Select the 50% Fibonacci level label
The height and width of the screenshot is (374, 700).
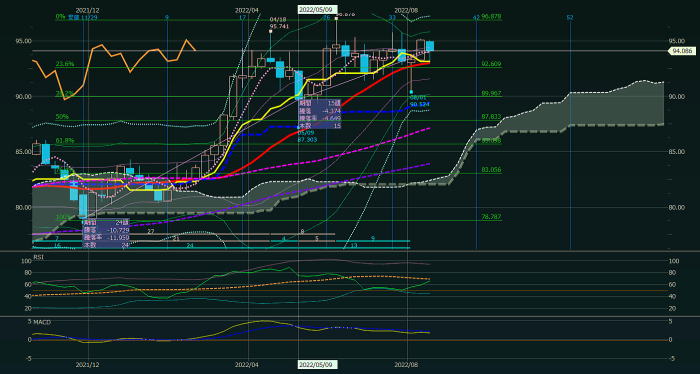pyautogui.click(x=62, y=117)
